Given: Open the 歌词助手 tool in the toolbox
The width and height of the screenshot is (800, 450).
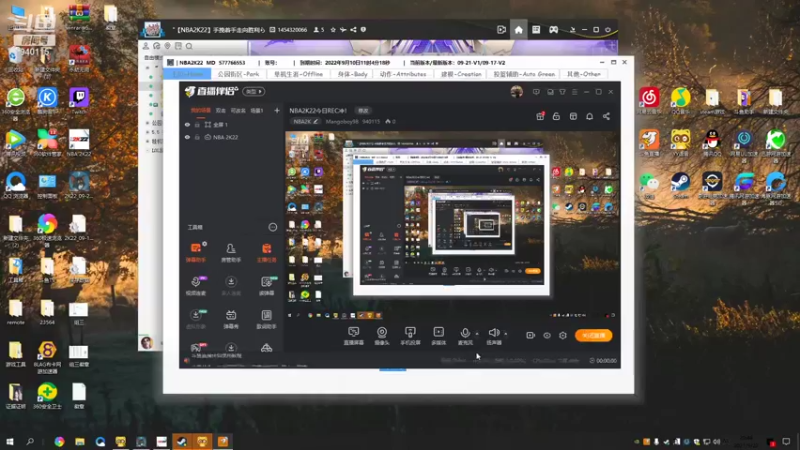Looking at the screenshot, I should coord(266,319).
